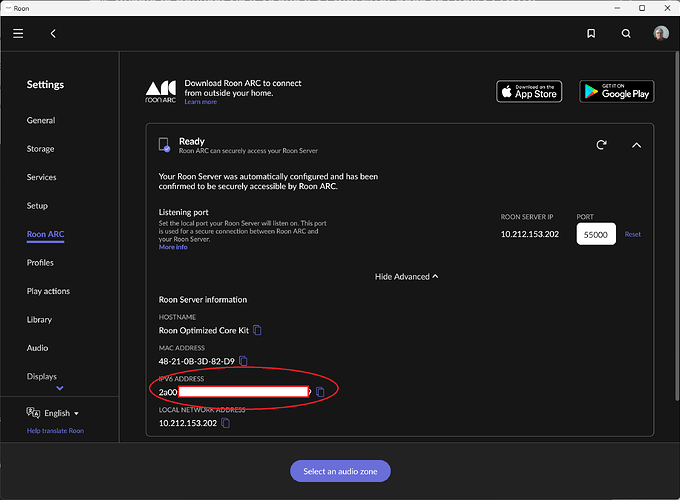The width and height of the screenshot is (680, 500).
Task: Open Play actions settings
Action: coord(48,291)
